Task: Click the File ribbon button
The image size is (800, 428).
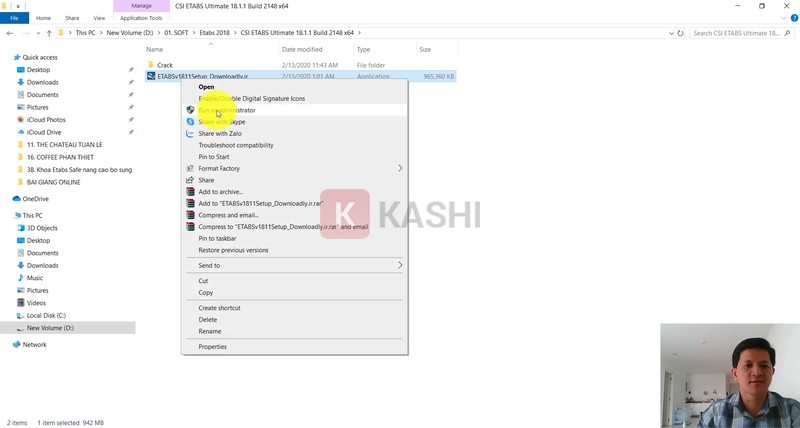Action: [14, 18]
